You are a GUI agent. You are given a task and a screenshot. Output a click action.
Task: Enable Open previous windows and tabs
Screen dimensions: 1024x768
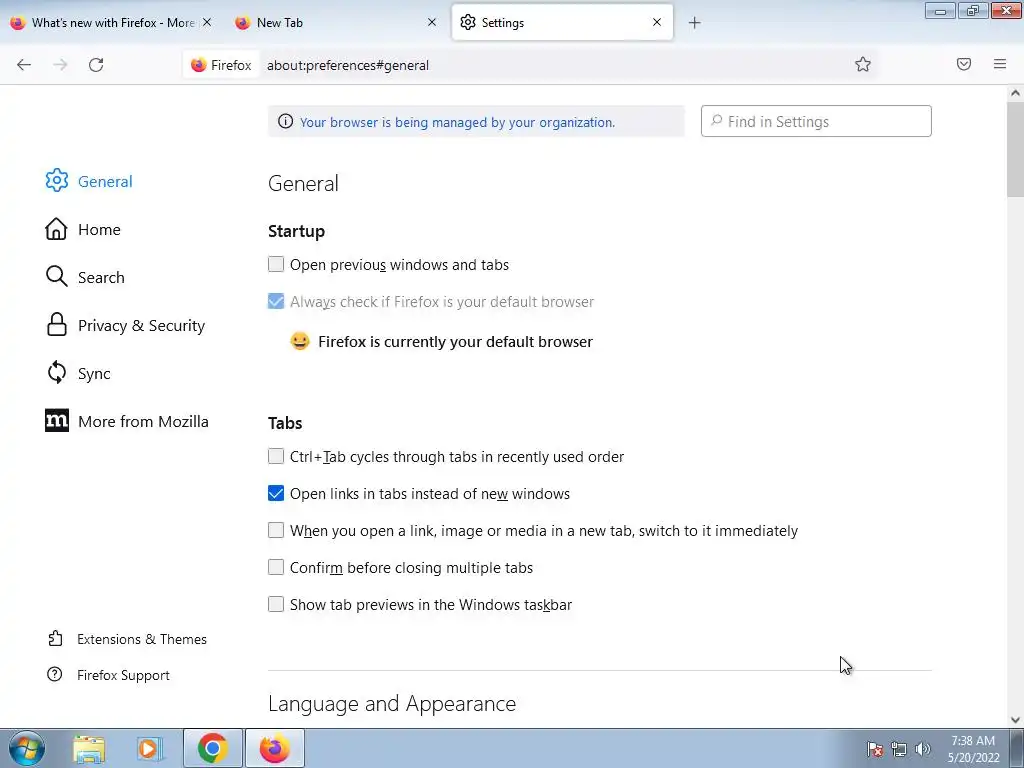(276, 264)
